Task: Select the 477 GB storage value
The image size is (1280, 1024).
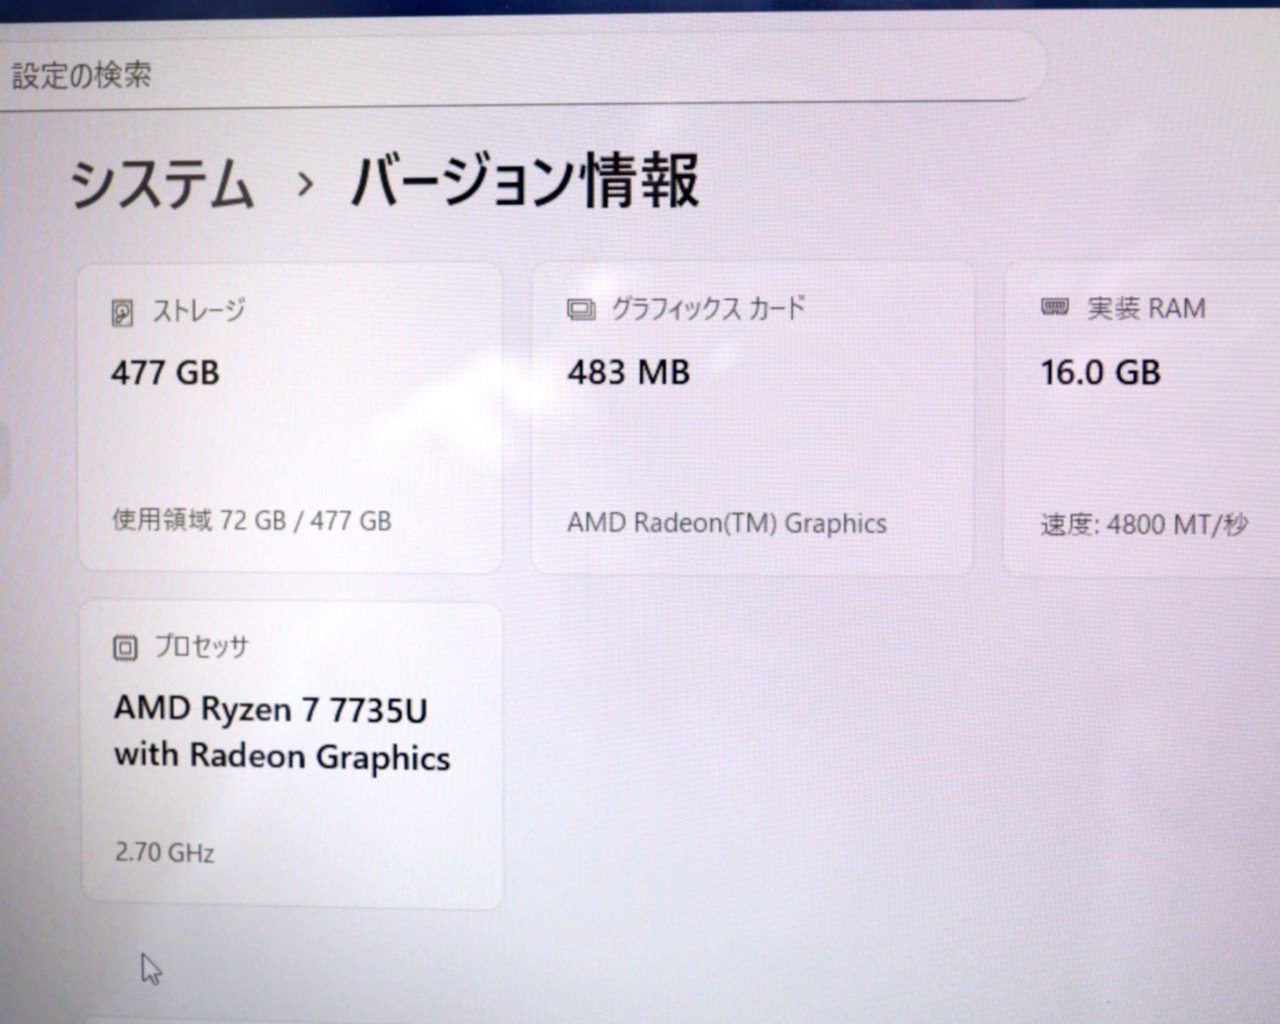Action: (165, 373)
